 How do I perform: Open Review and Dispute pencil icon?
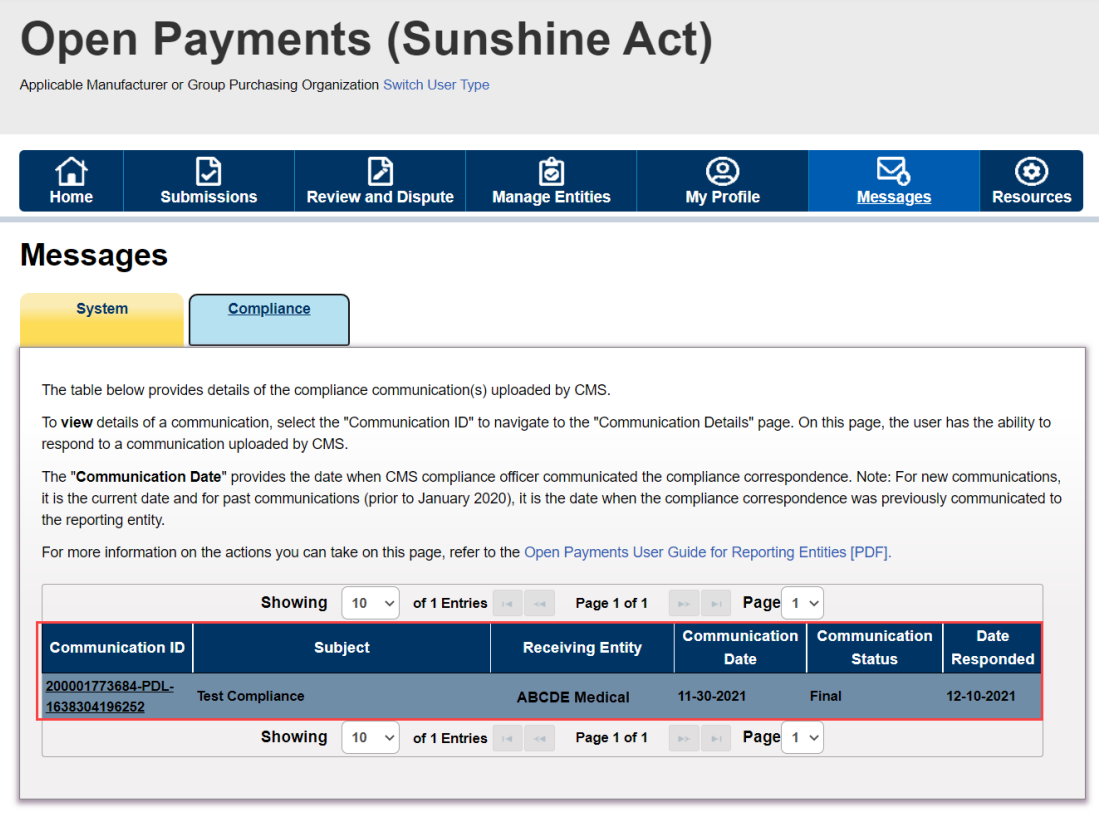(380, 171)
